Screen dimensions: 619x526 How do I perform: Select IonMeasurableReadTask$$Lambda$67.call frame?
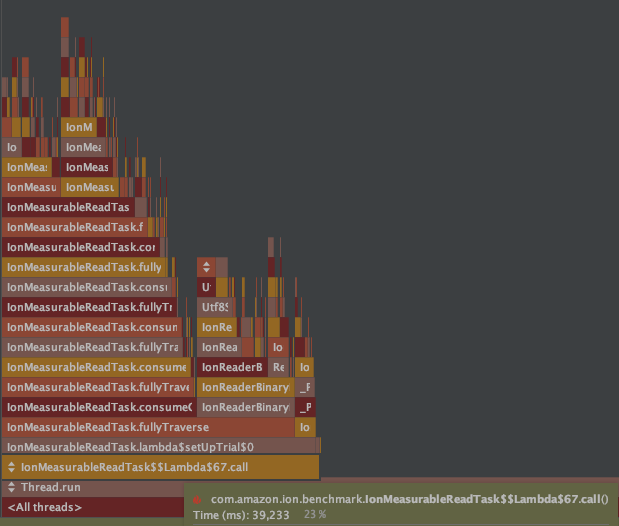(x=160, y=467)
